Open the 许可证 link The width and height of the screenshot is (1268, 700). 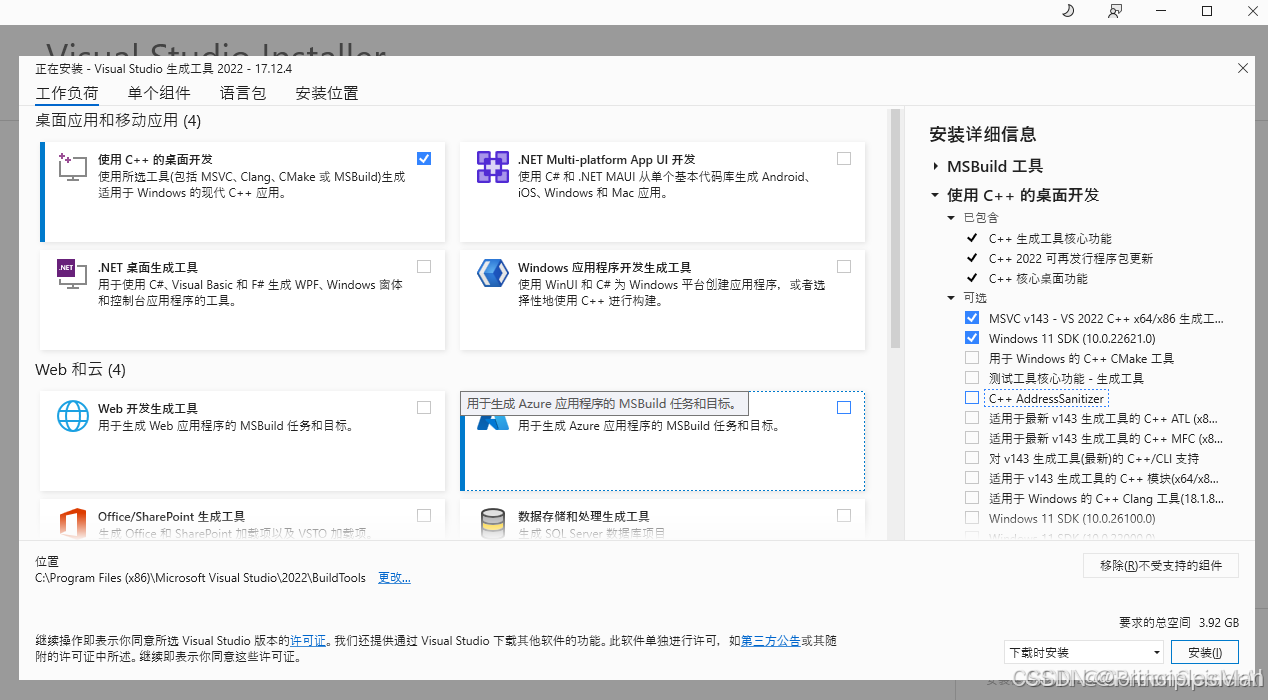tap(308, 641)
